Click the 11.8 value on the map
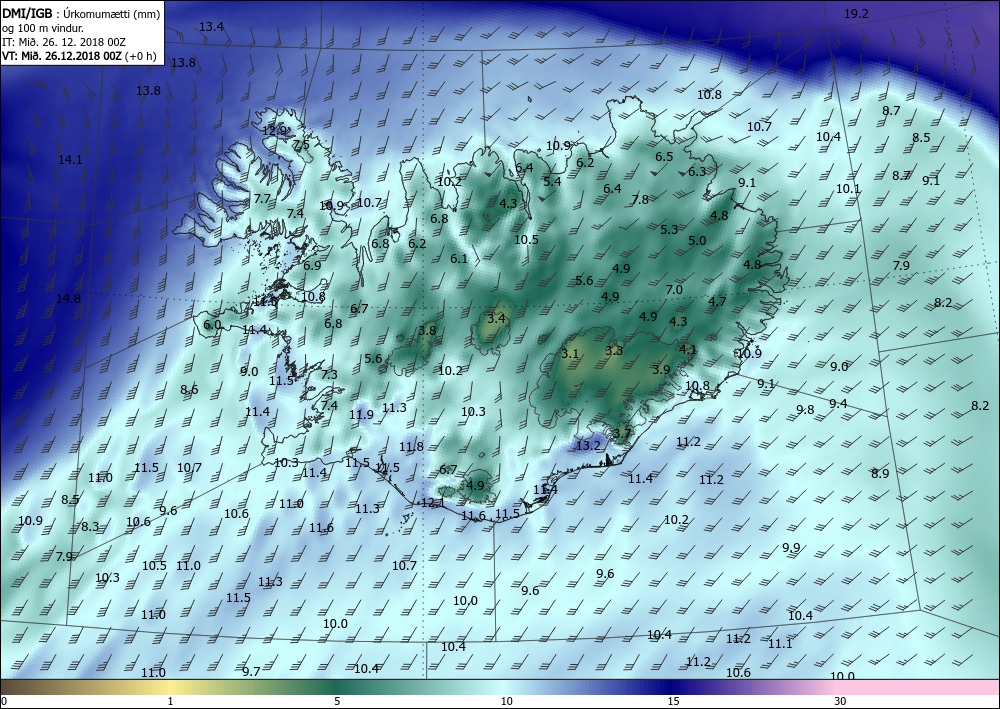Screen dimensions: 1000x709 pyautogui.click(x=411, y=446)
